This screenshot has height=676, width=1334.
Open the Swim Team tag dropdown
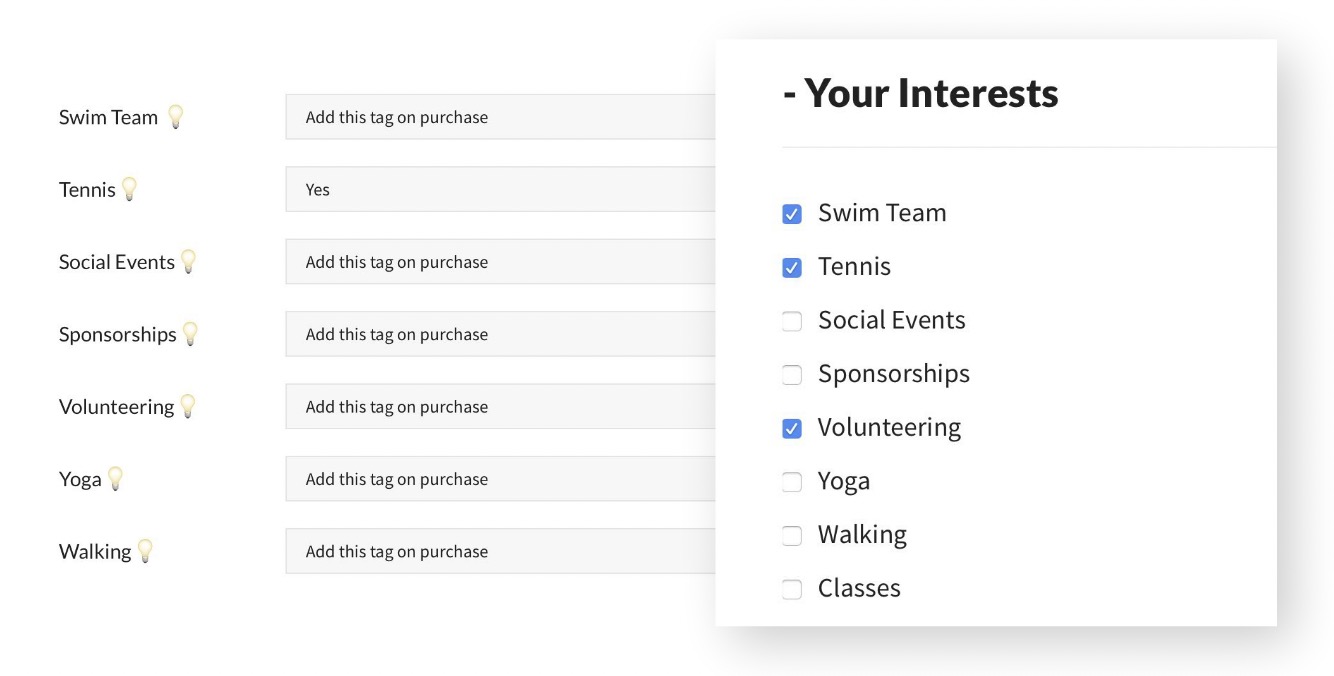coord(500,117)
